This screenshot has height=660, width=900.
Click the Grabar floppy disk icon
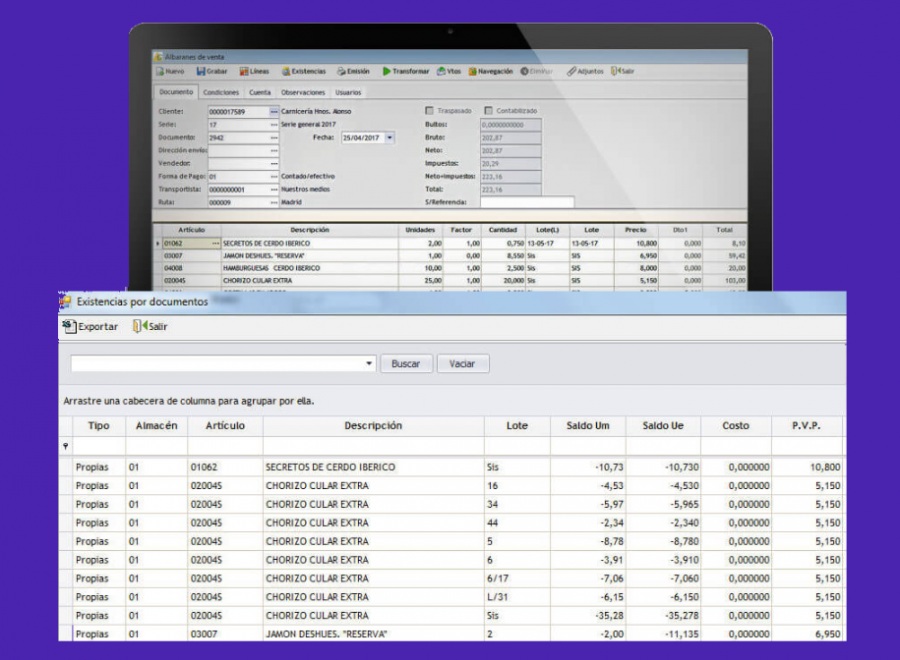(x=201, y=71)
